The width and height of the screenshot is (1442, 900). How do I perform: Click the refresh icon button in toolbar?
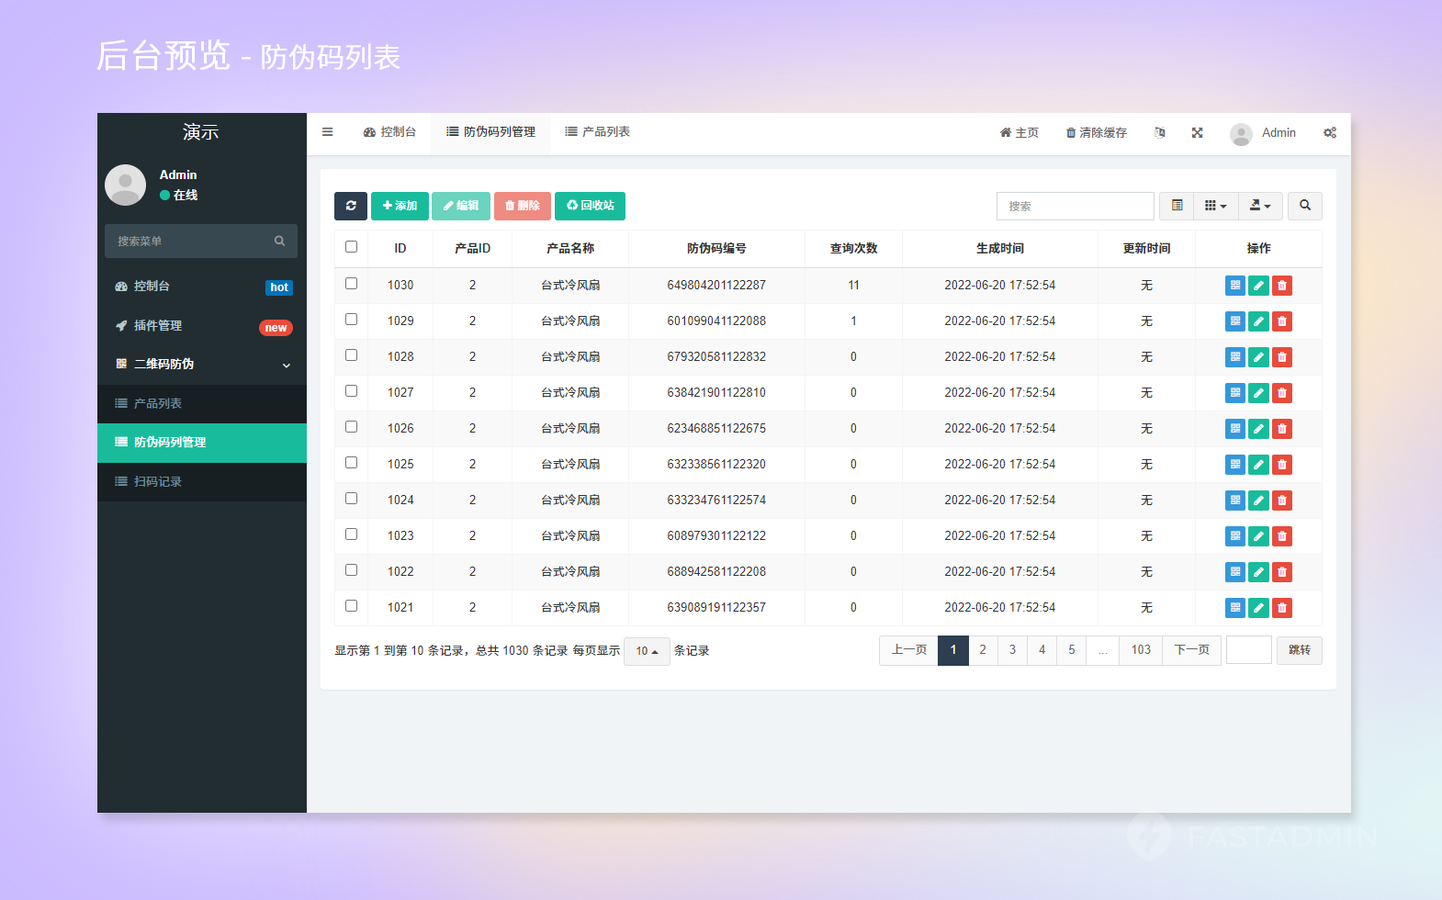(350, 206)
